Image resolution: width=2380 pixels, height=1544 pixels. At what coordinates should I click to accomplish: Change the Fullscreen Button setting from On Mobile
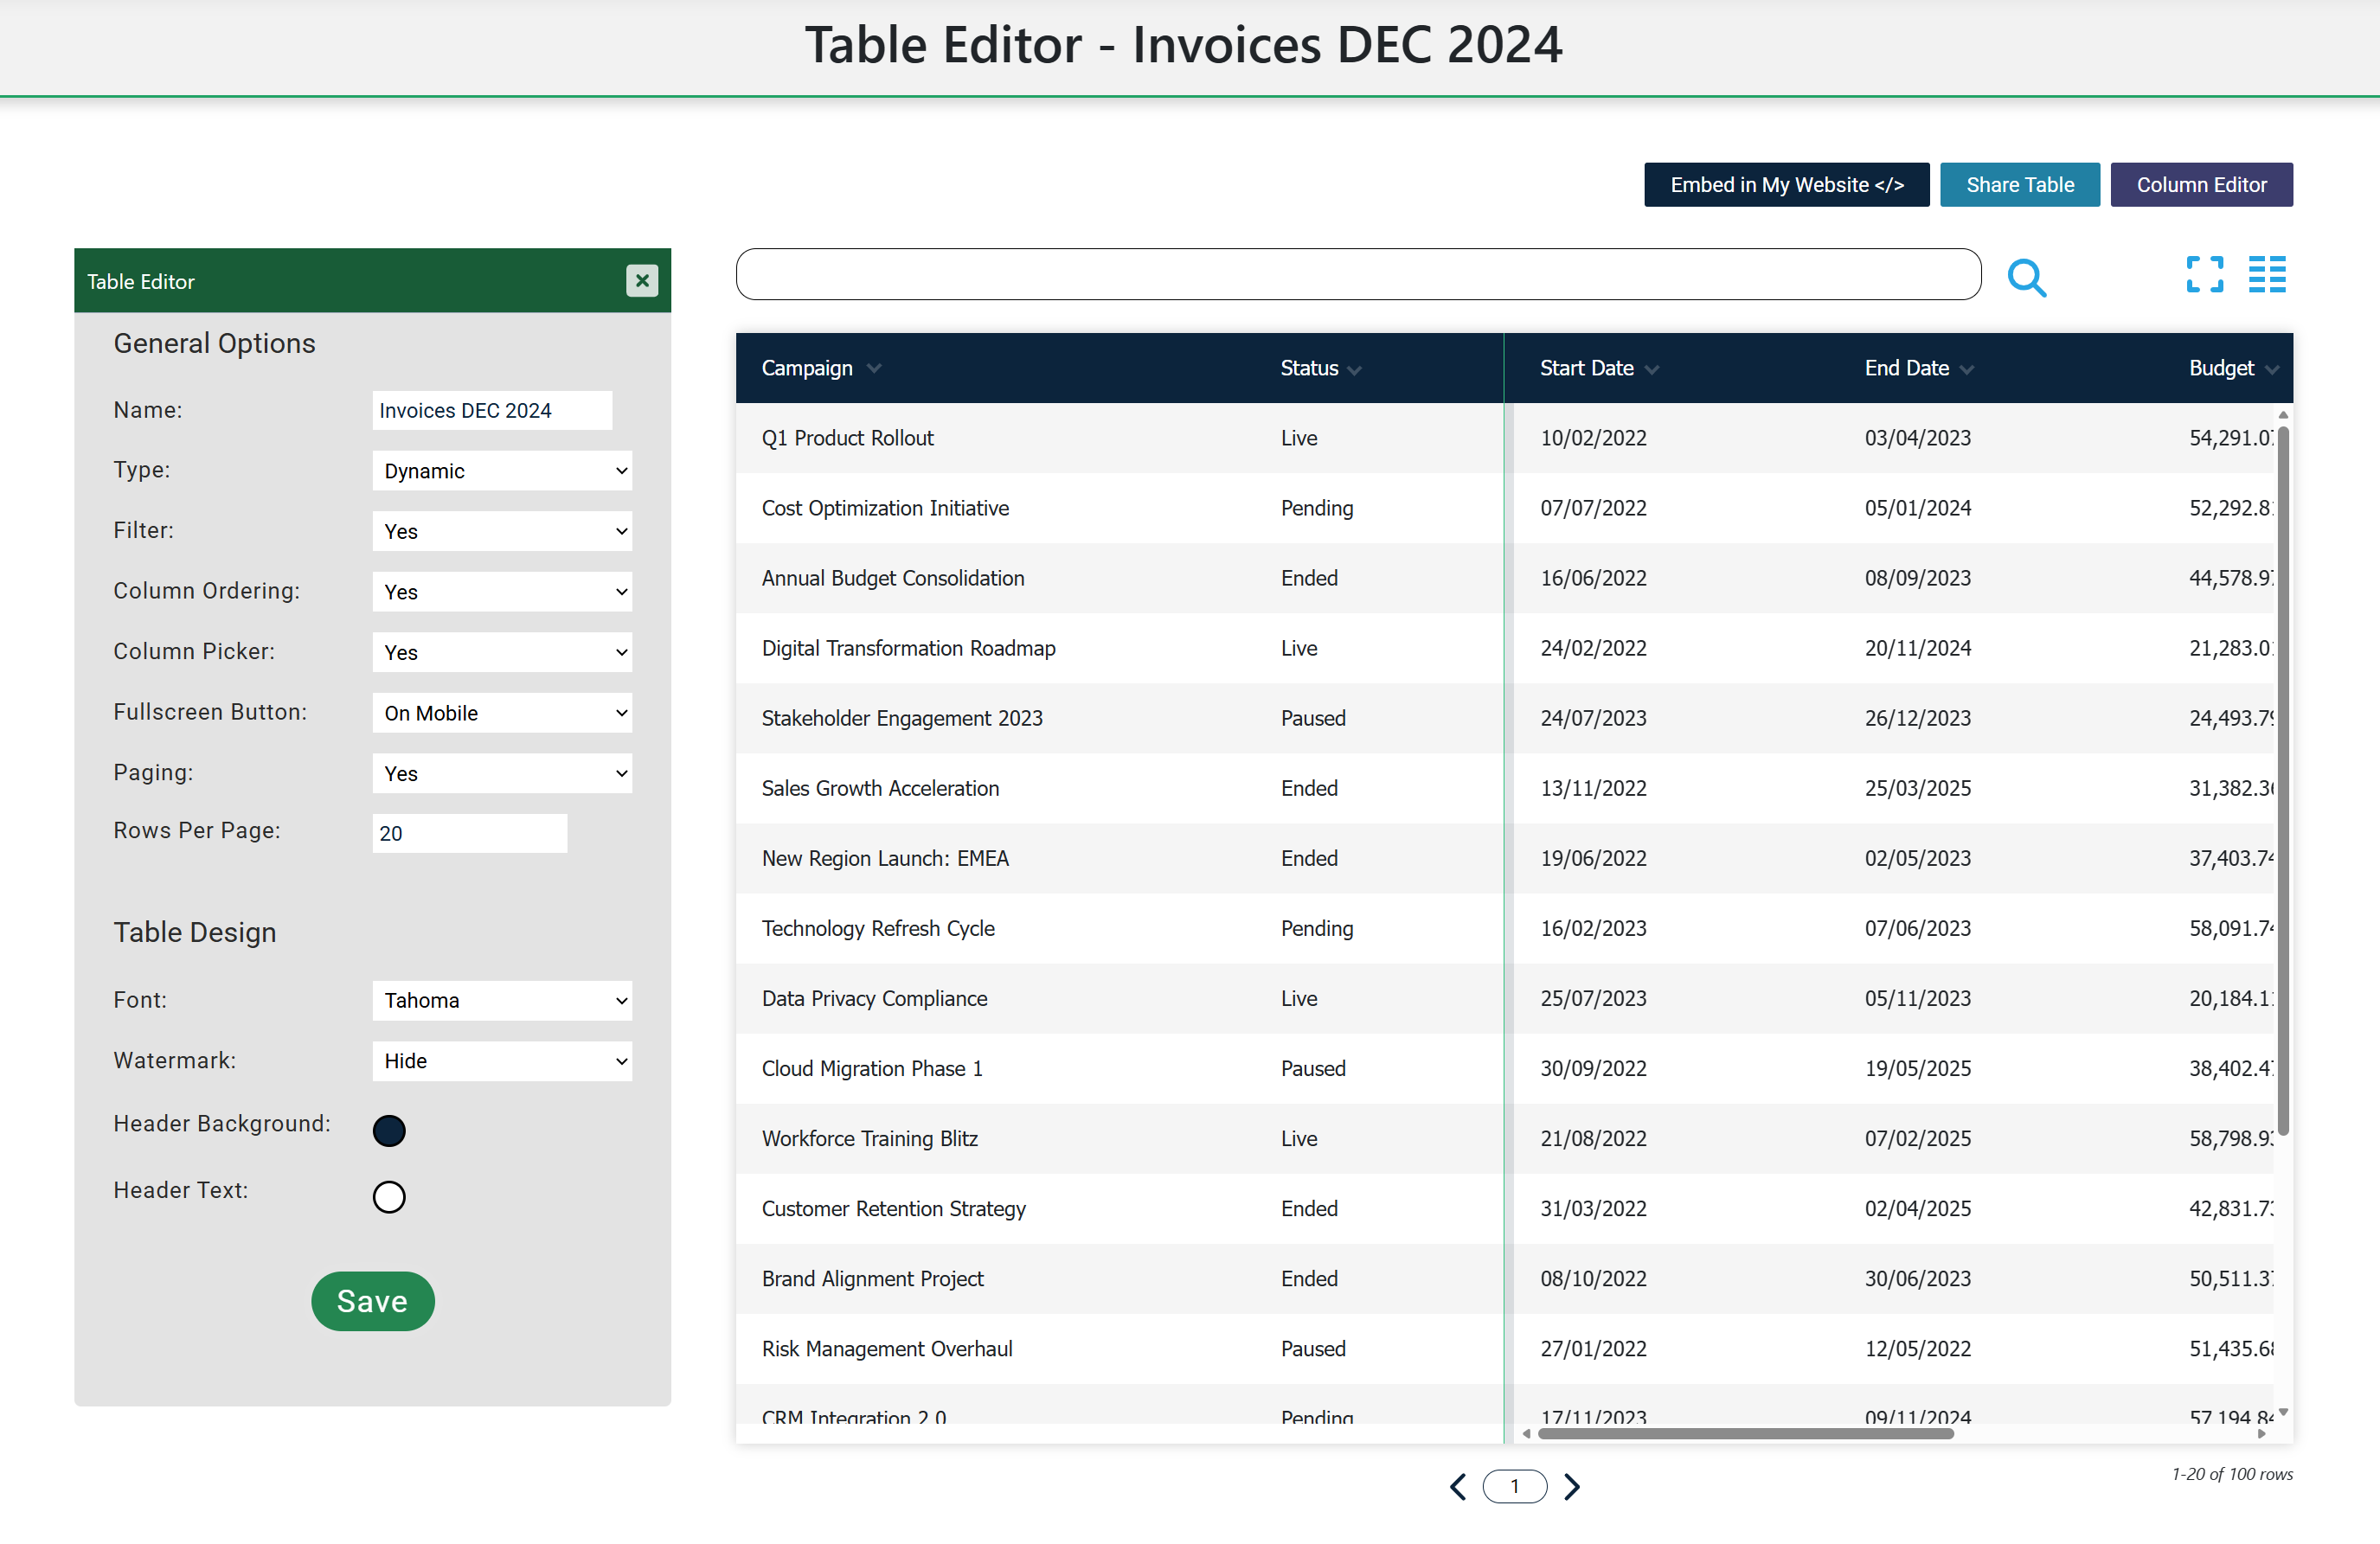pyautogui.click(x=502, y=712)
